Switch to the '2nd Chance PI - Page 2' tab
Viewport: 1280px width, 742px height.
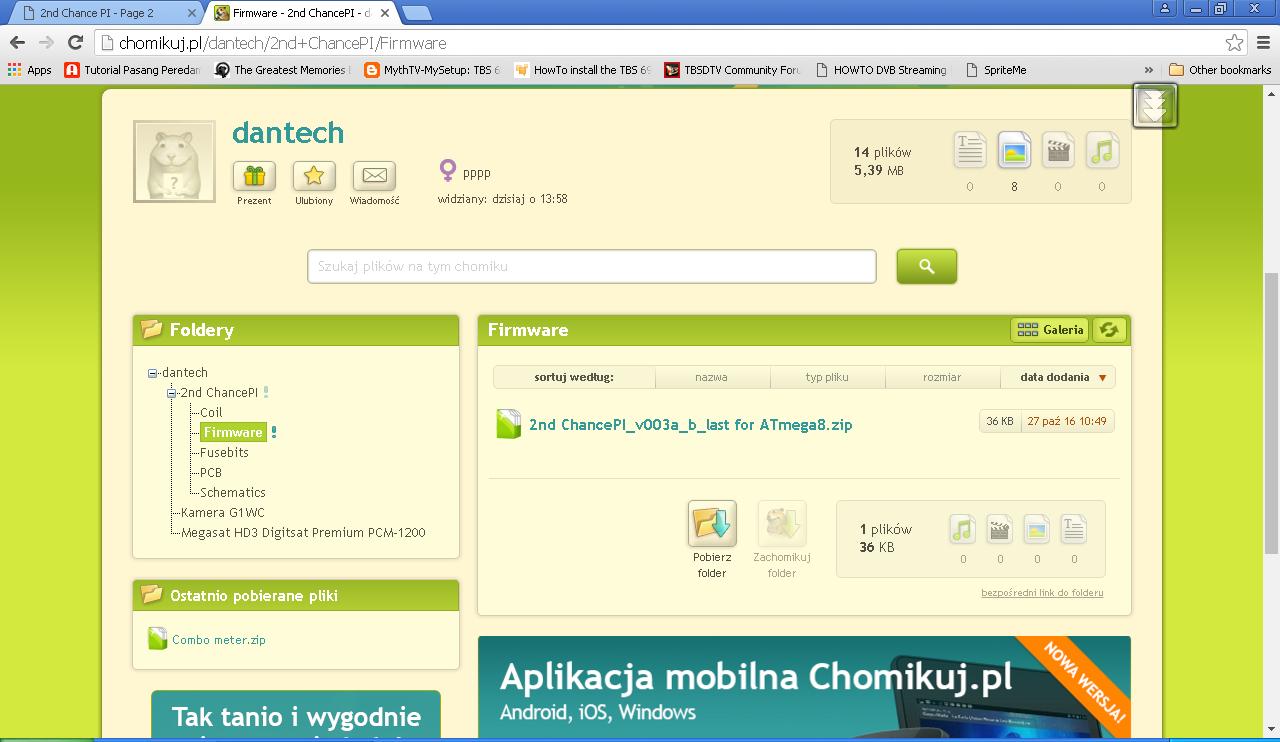pos(102,13)
